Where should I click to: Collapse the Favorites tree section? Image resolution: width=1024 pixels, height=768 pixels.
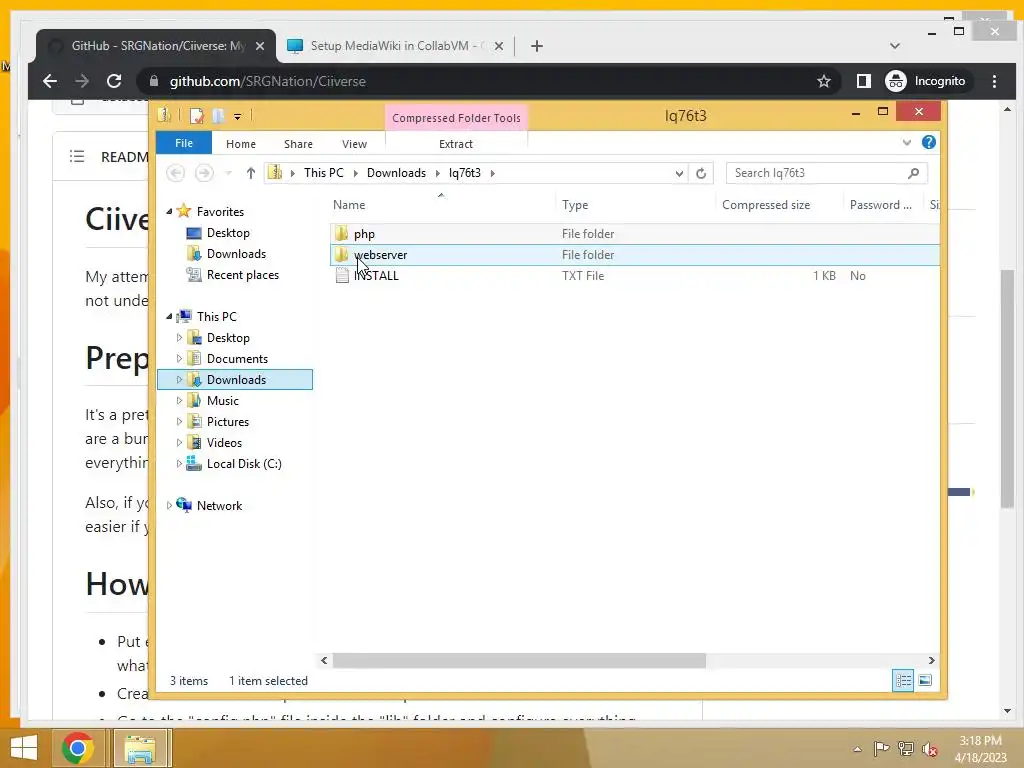pos(169,211)
